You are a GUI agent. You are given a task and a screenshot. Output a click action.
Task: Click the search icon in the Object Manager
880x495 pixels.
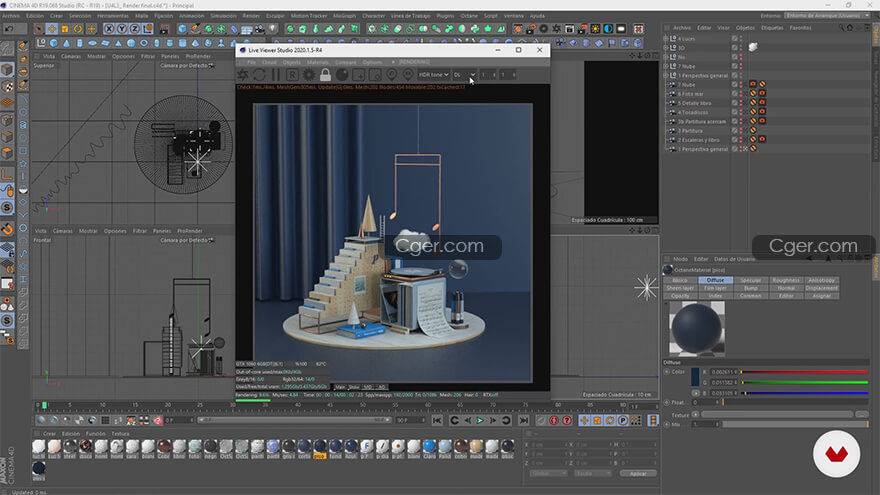click(x=841, y=28)
